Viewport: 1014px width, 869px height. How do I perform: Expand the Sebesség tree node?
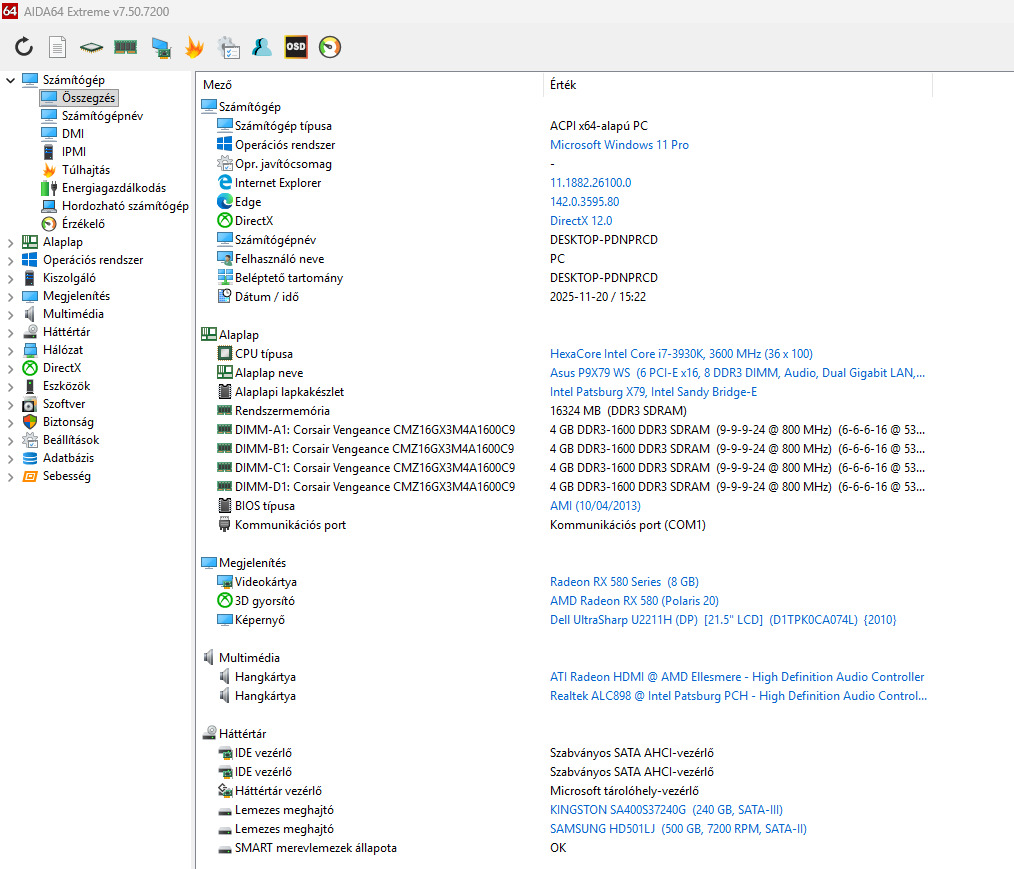[x=10, y=477]
